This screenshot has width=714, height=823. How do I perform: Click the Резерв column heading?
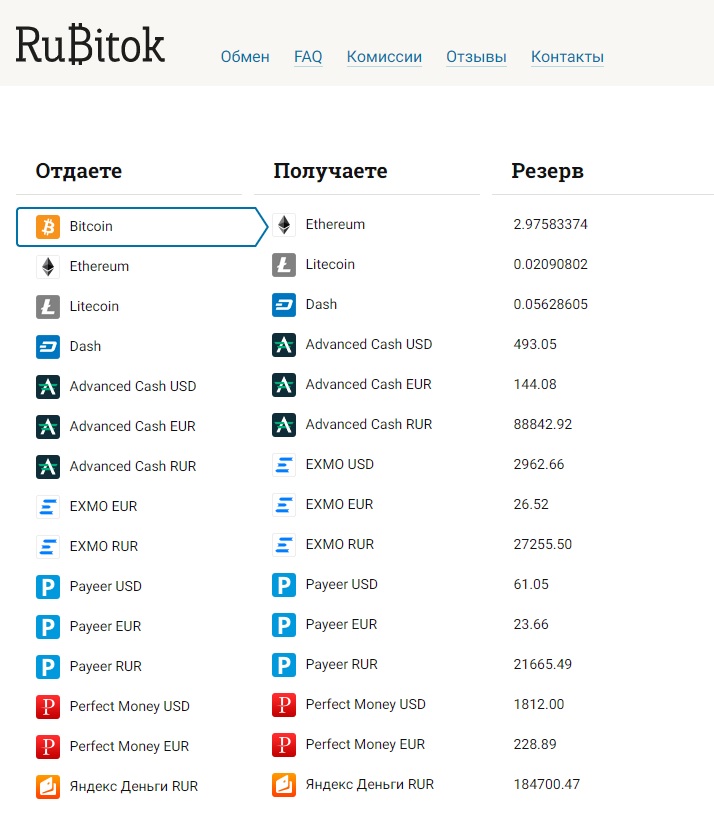[x=548, y=171]
